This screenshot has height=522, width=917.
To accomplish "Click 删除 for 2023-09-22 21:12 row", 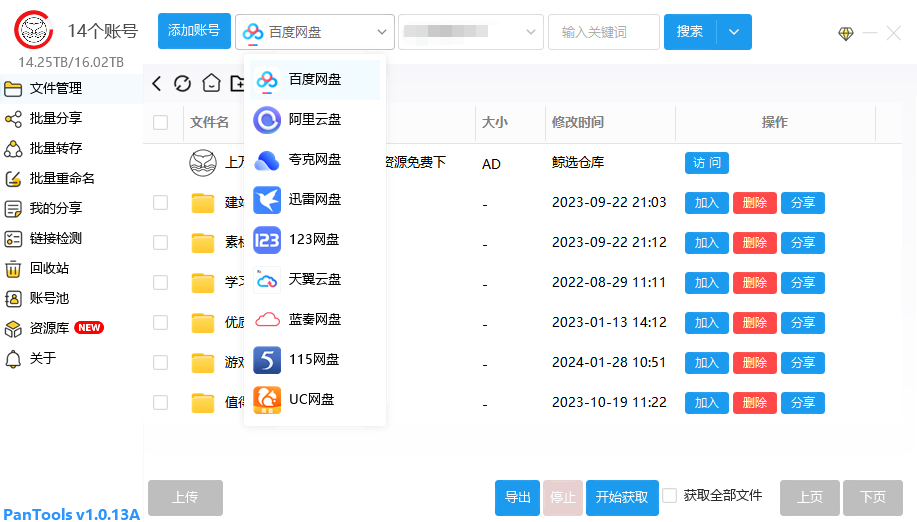I will coord(754,243).
